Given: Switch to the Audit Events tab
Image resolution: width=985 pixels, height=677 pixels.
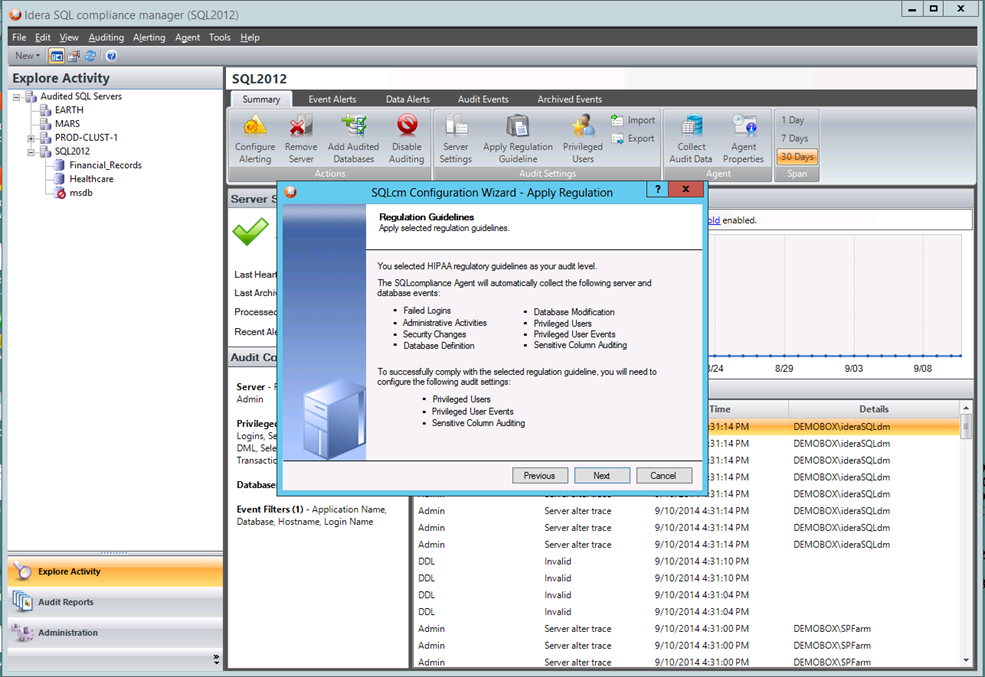Looking at the screenshot, I should tap(483, 99).
